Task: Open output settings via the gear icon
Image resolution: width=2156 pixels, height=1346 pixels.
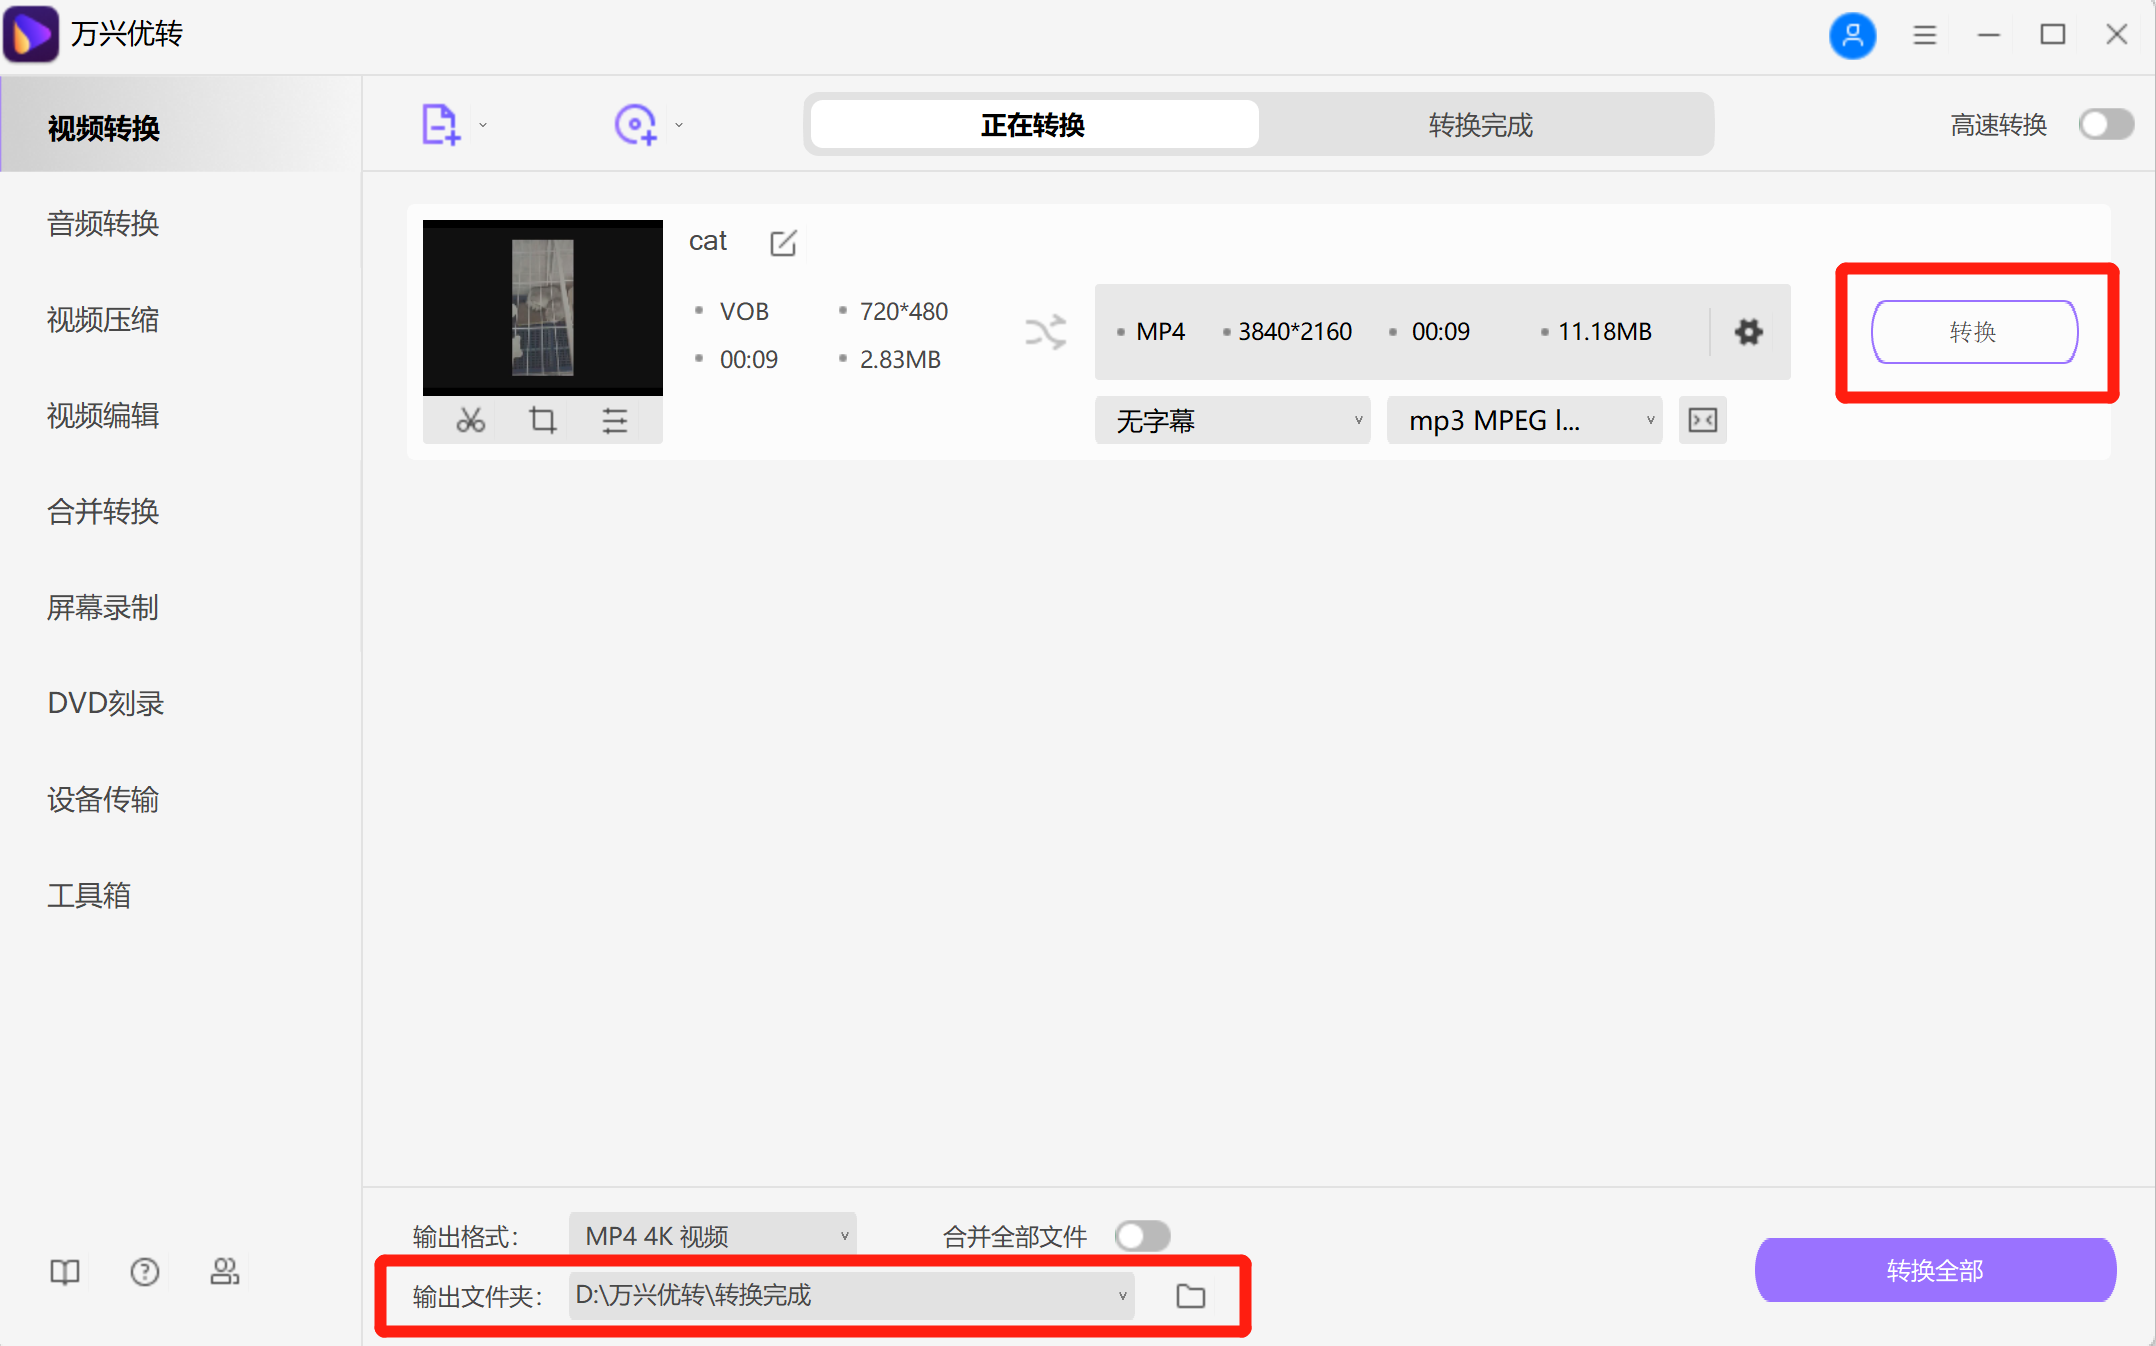Action: point(1748,331)
